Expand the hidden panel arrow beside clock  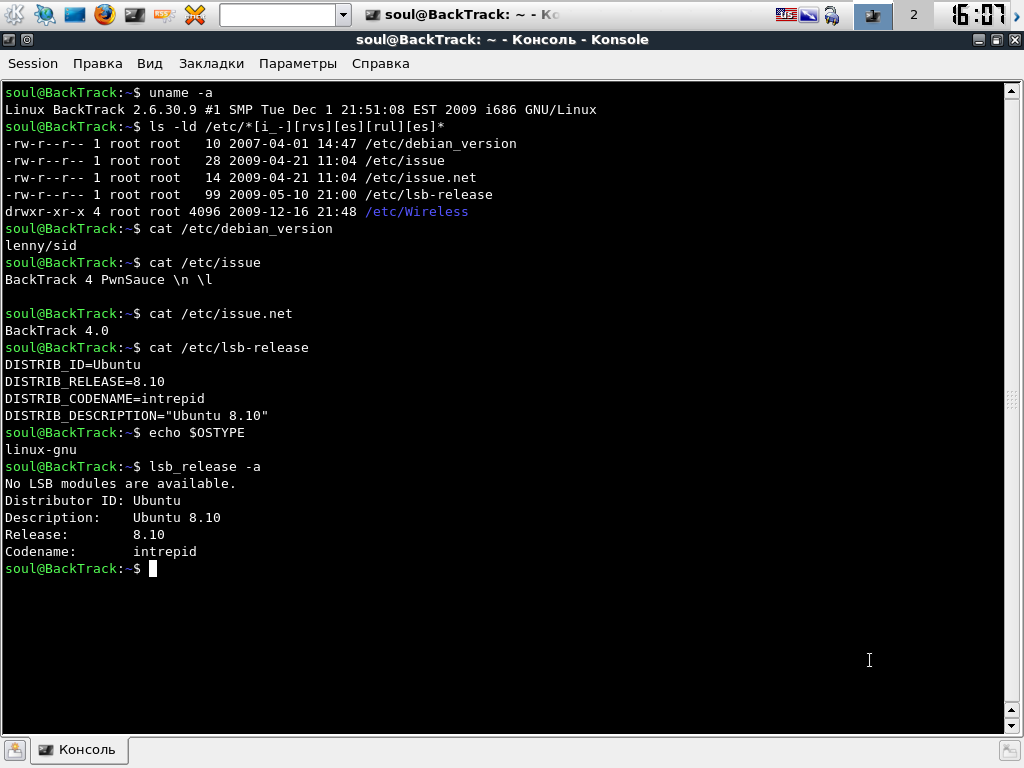point(1017,15)
